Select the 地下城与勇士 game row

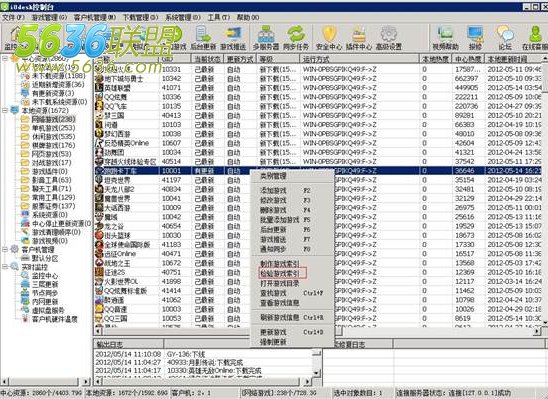(318, 79)
